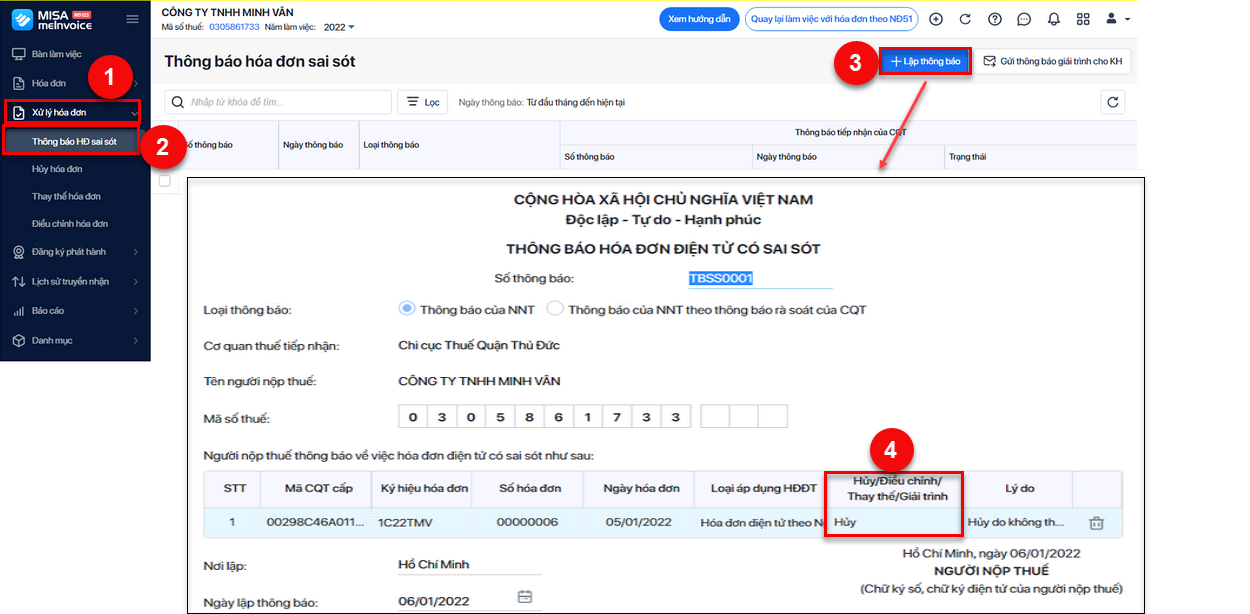
Task: Click the Lập thông báo button
Action: pos(925,62)
